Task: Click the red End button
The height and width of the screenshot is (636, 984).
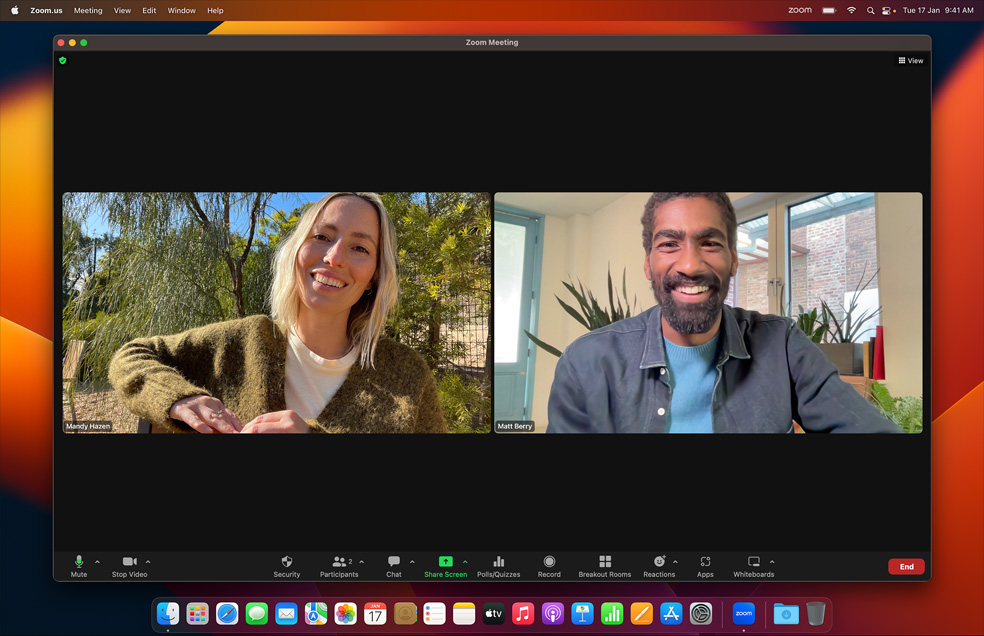Action: point(906,566)
